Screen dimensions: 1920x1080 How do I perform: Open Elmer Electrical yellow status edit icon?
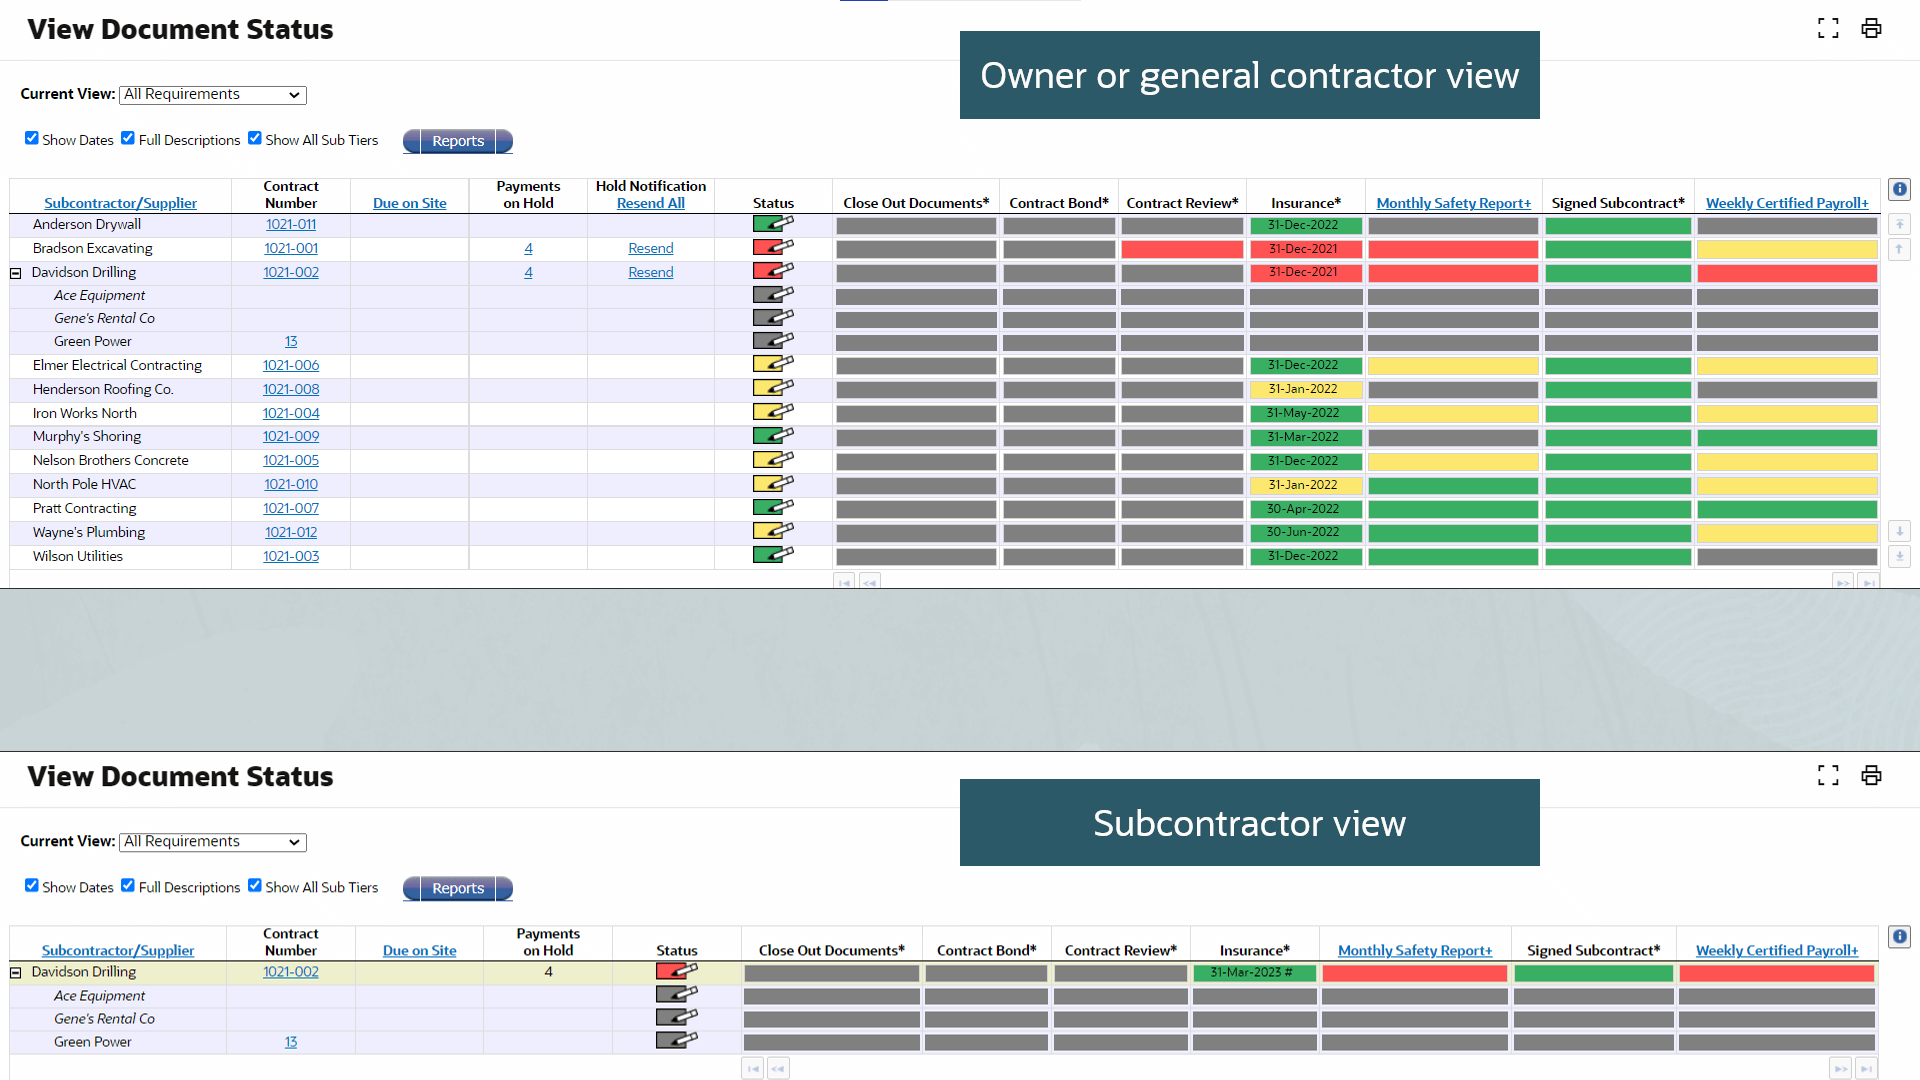pyautogui.click(x=773, y=364)
